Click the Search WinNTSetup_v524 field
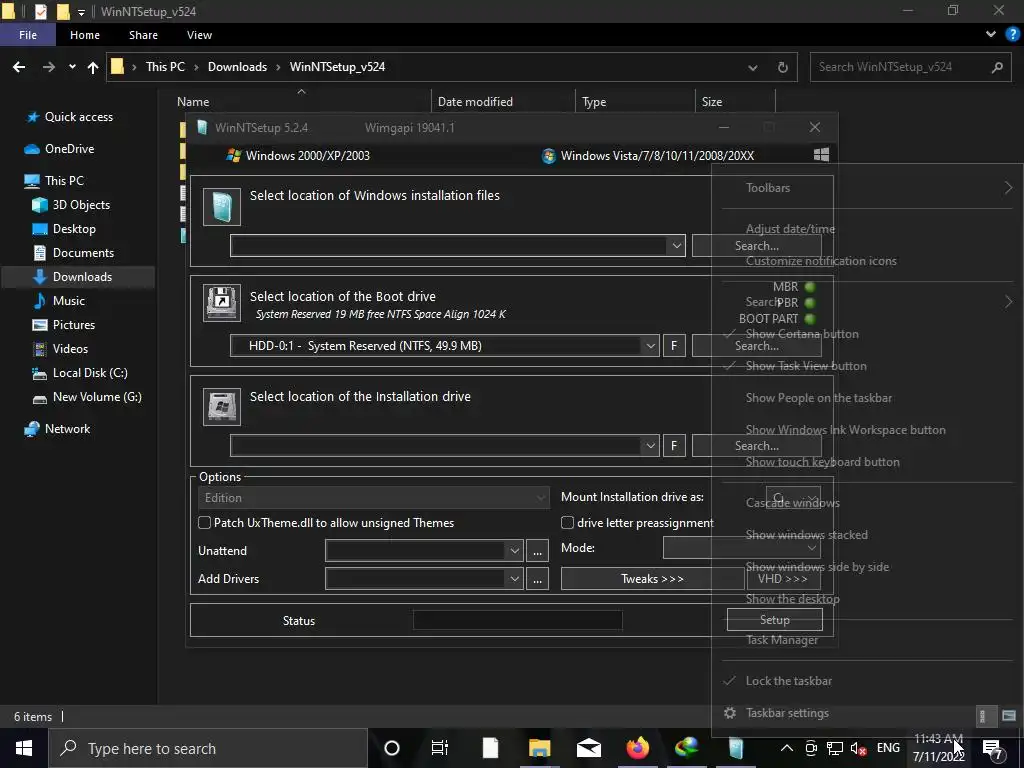The height and width of the screenshot is (768, 1024). pyautogui.click(x=912, y=67)
